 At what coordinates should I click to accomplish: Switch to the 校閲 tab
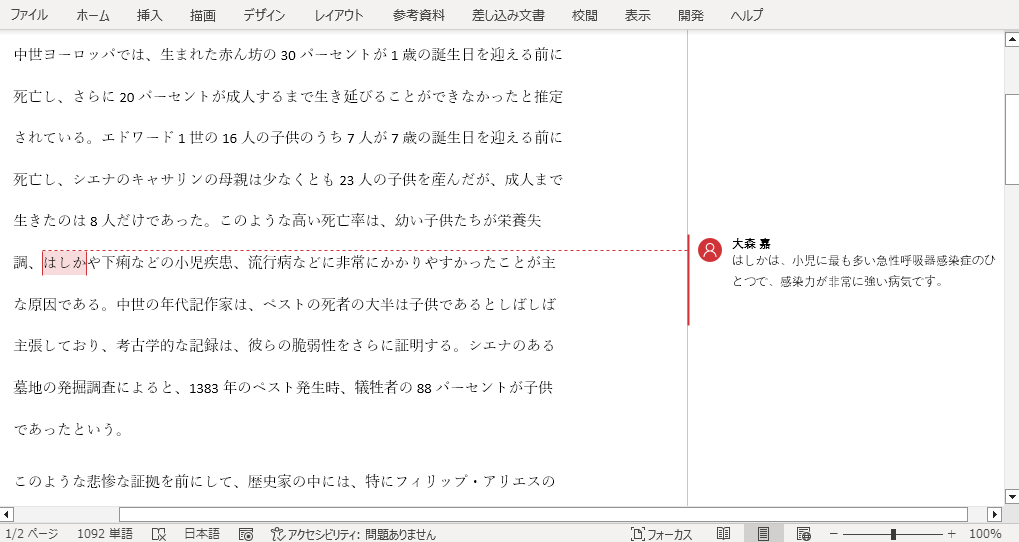584,15
